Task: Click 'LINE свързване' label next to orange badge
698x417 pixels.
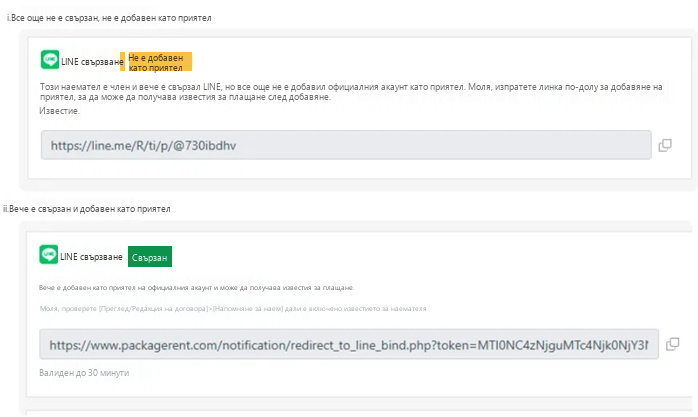Action: point(92,62)
